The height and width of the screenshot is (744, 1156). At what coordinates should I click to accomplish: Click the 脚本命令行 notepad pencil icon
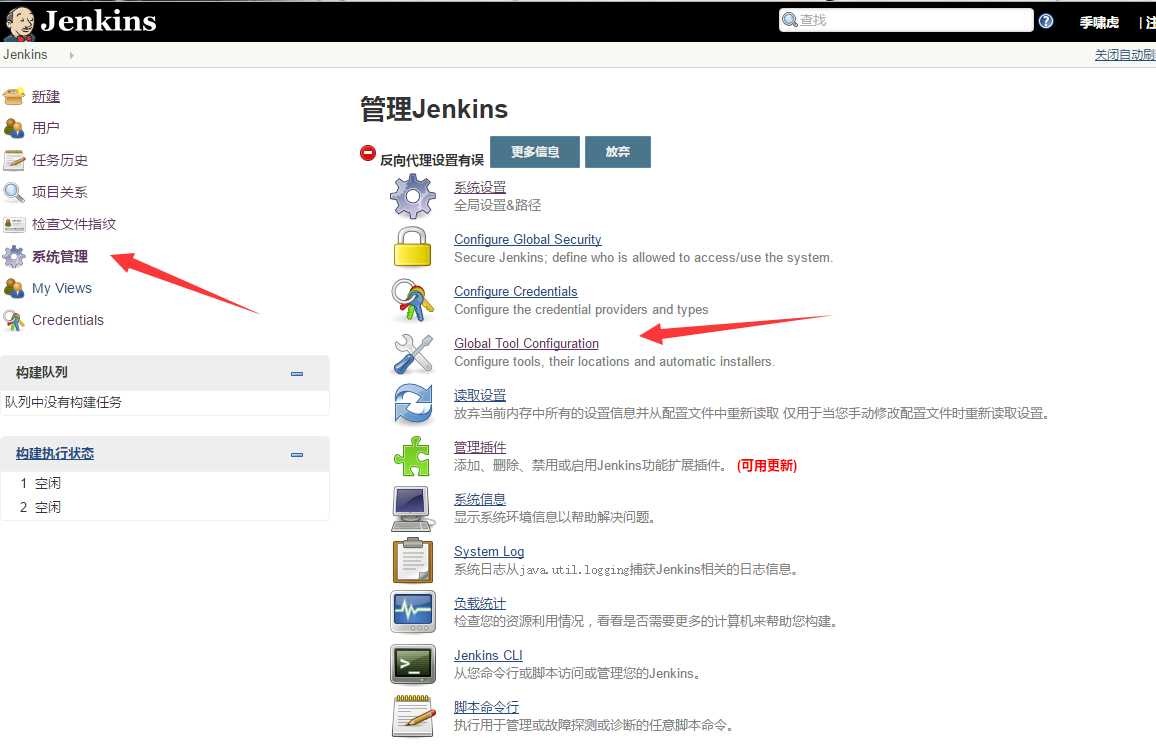click(x=413, y=715)
